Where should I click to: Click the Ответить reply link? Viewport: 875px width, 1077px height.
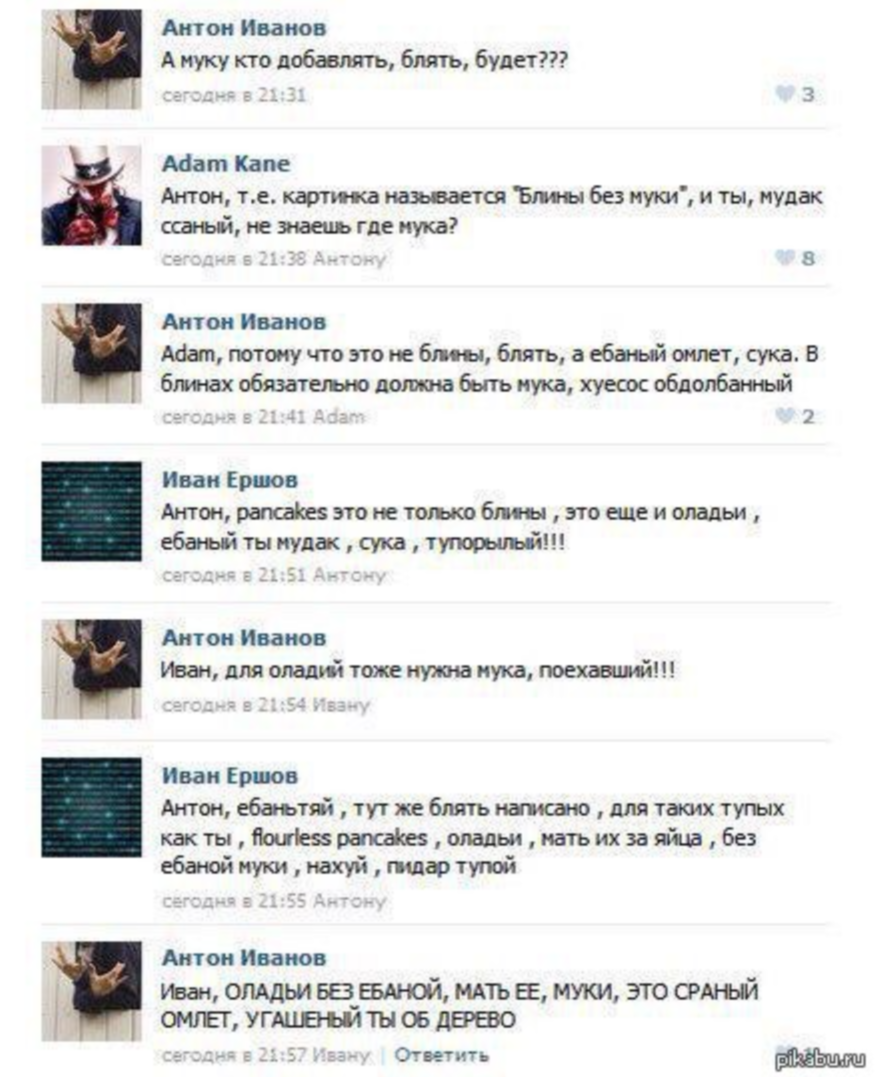[441, 1054]
